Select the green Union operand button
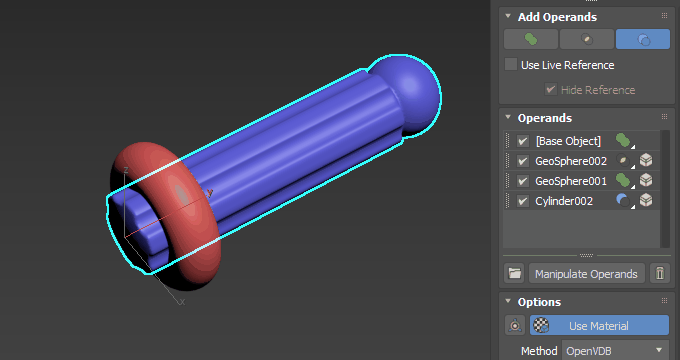This screenshot has width=680, height=360. click(531, 39)
